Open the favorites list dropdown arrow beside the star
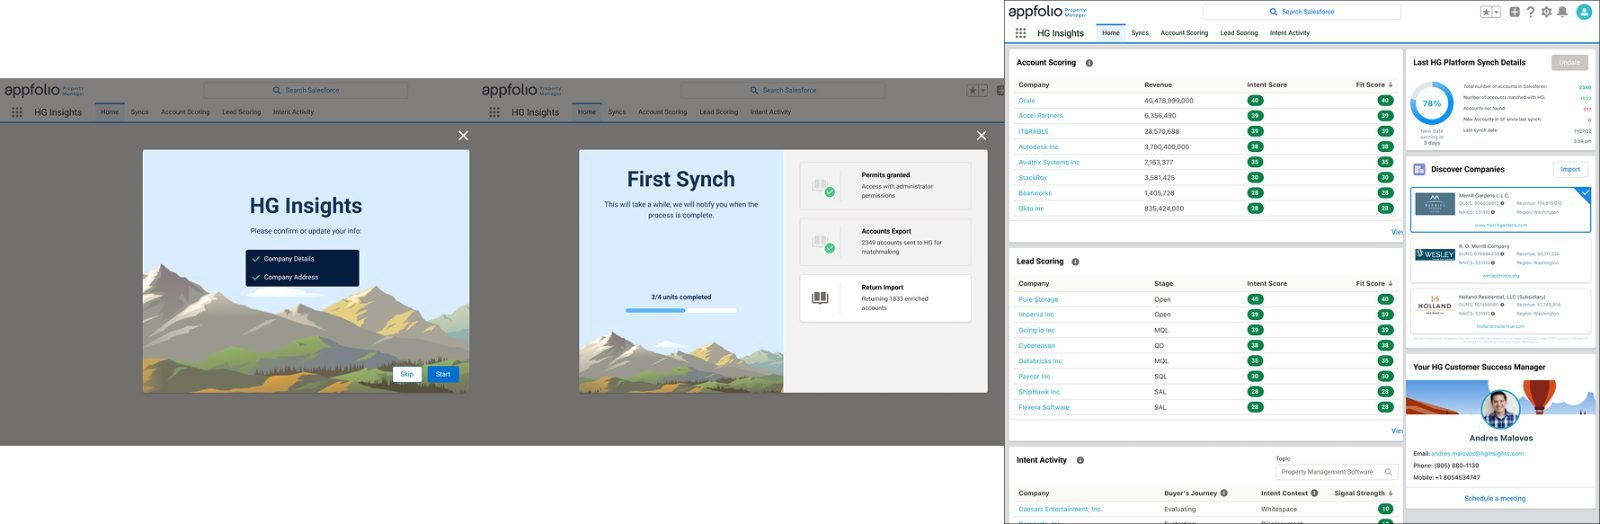This screenshot has height=524, width=1600. click(x=1496, y=12)
